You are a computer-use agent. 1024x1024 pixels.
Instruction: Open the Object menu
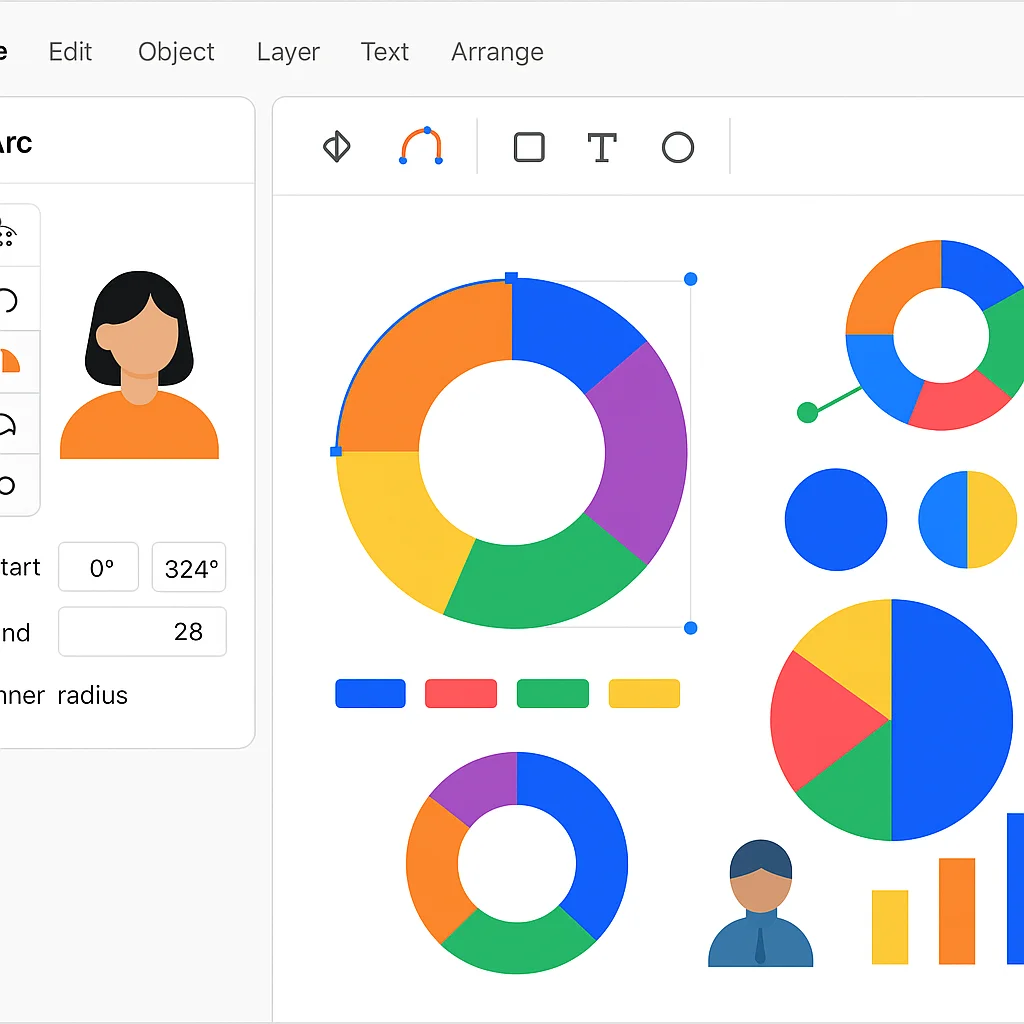coord(176,52)
